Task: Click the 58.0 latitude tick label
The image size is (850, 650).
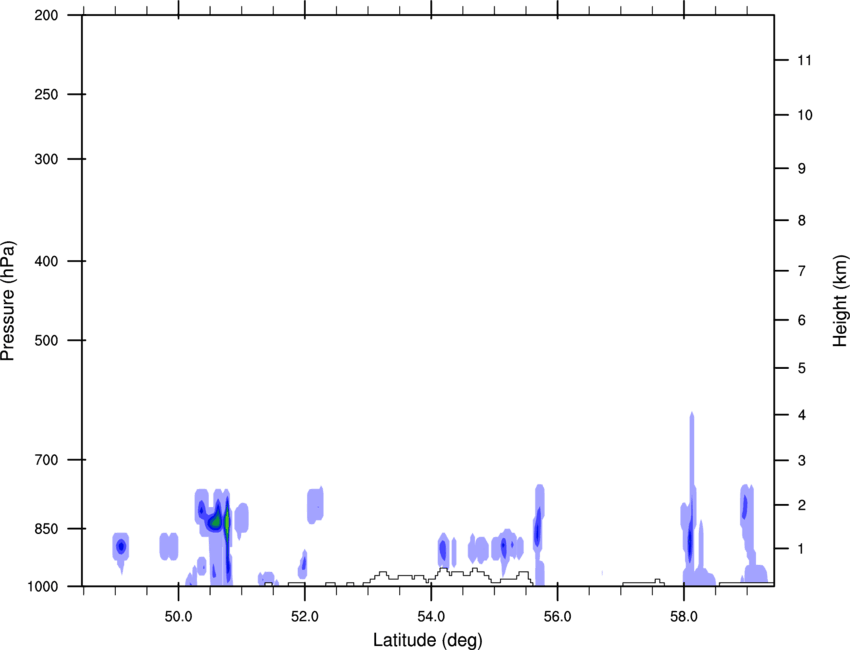Action: pyautogui.click(x=684, y=617)
